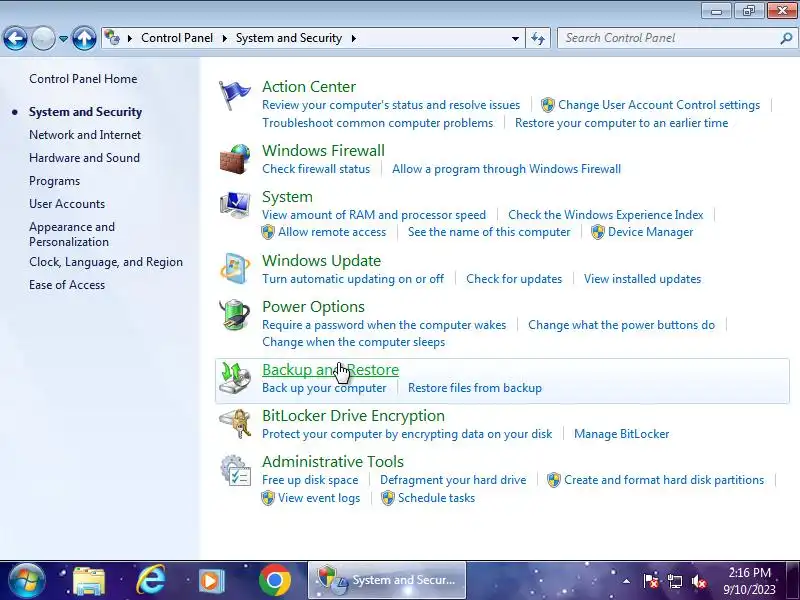Open Device Manager link

[x=651, y=232]
